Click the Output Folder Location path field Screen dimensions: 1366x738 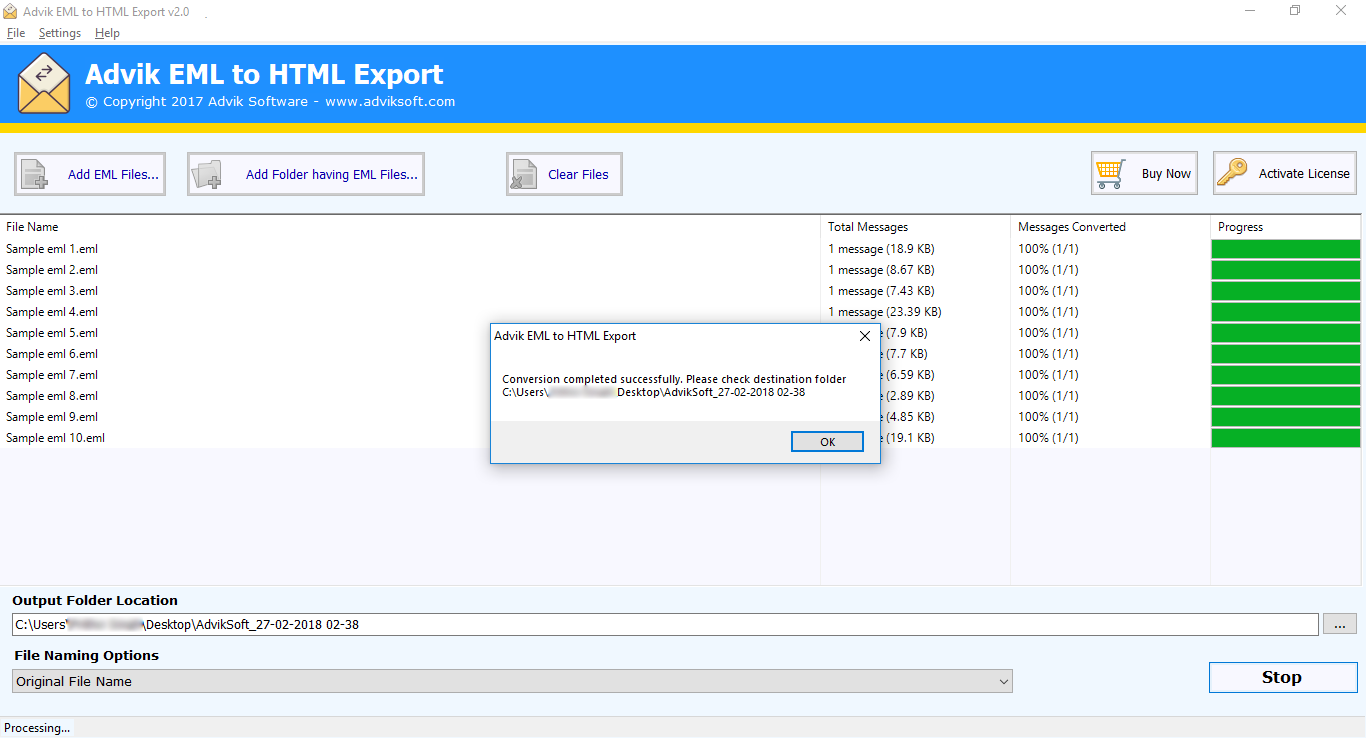665,624
